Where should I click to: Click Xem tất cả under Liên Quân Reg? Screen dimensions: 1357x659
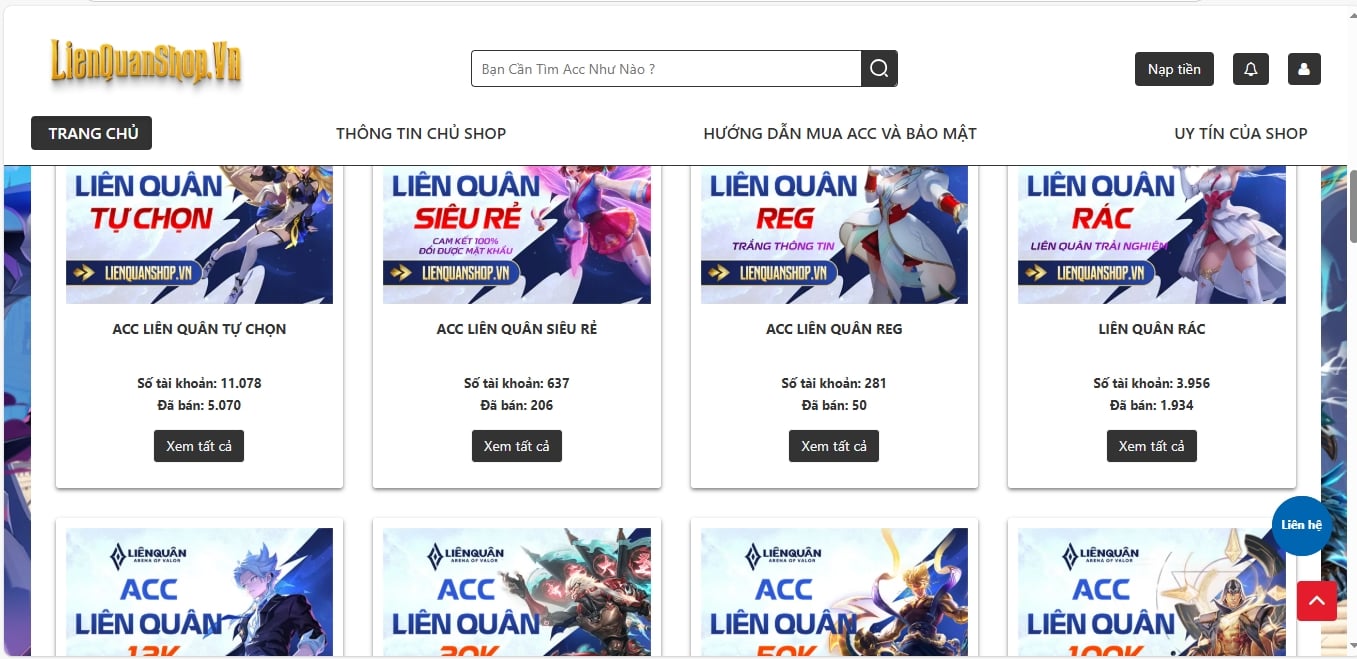[x=834, y=446]
